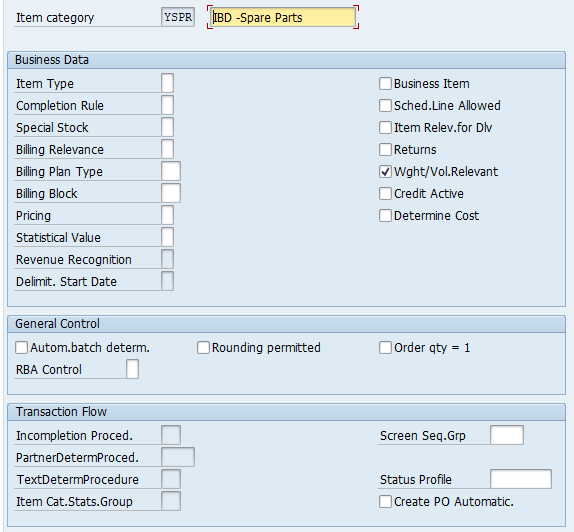Image resolution: width=574 pixels, height=532 pixels.
Task: Click the Special Stock label text
Action: pos(52,128)
